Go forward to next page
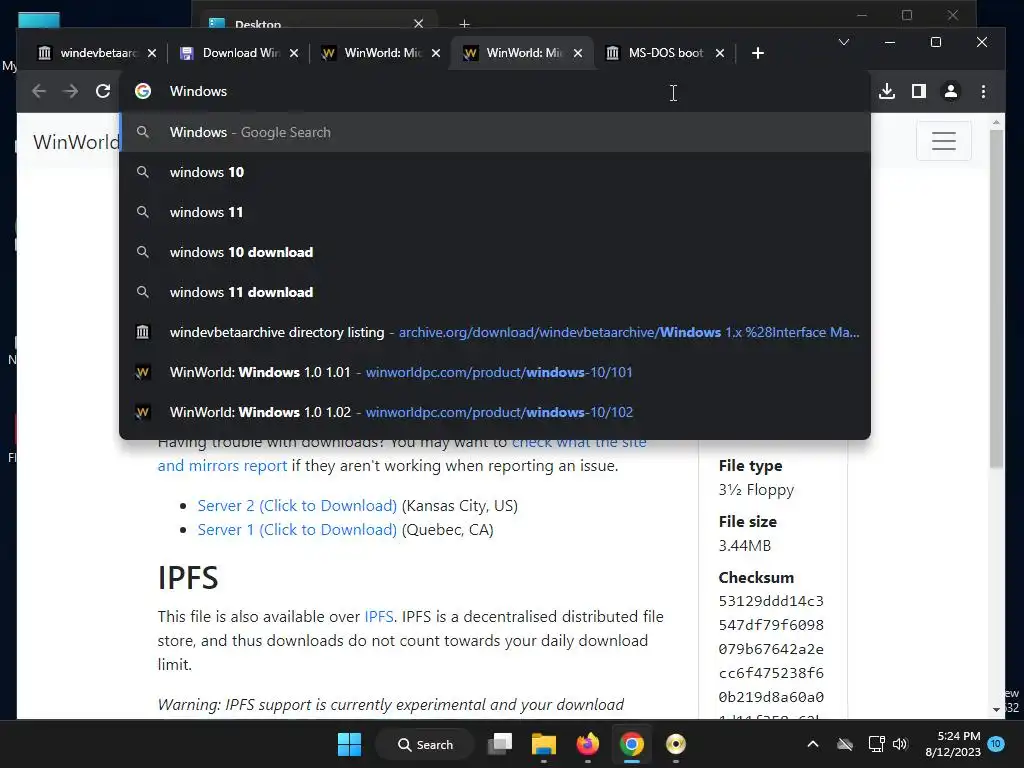The image size is (1024, 768). point(71,91)
